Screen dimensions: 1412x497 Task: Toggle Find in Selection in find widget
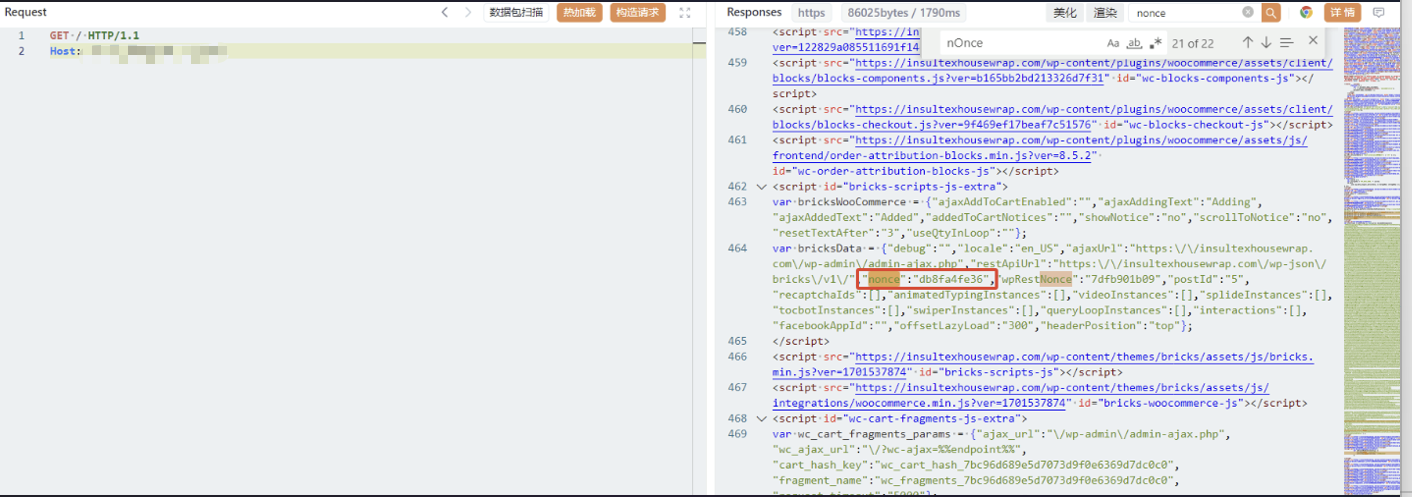[x=1287, y=43]
